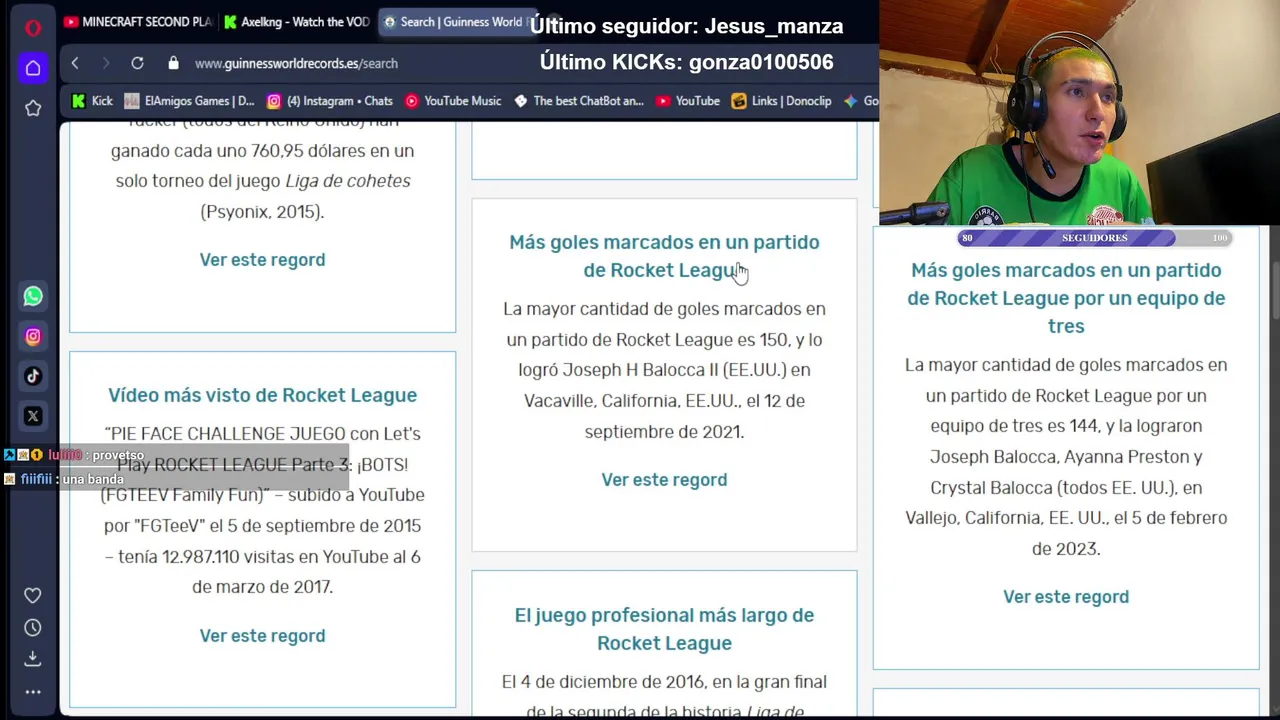Open WhatsApp from the Opera sidebar
1280x720 pixels.
coord(33,296)
